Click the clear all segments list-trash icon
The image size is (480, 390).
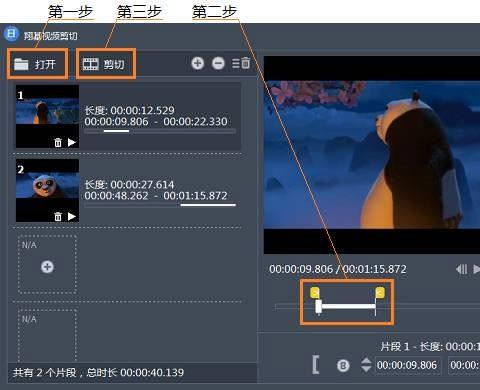(241, 63)
